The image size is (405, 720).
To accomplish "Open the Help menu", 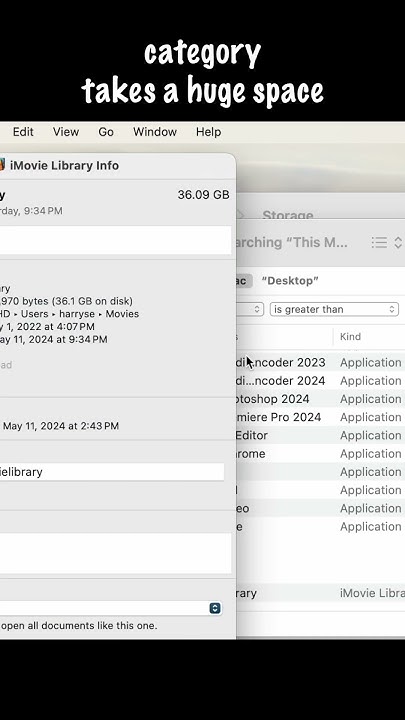I will (x=208, y=132).
